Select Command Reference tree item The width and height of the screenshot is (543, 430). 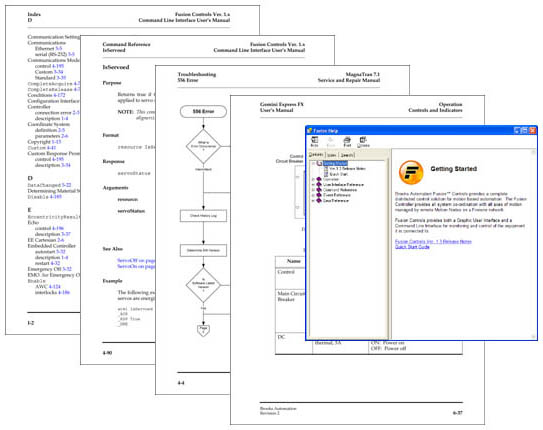point(340,190)
